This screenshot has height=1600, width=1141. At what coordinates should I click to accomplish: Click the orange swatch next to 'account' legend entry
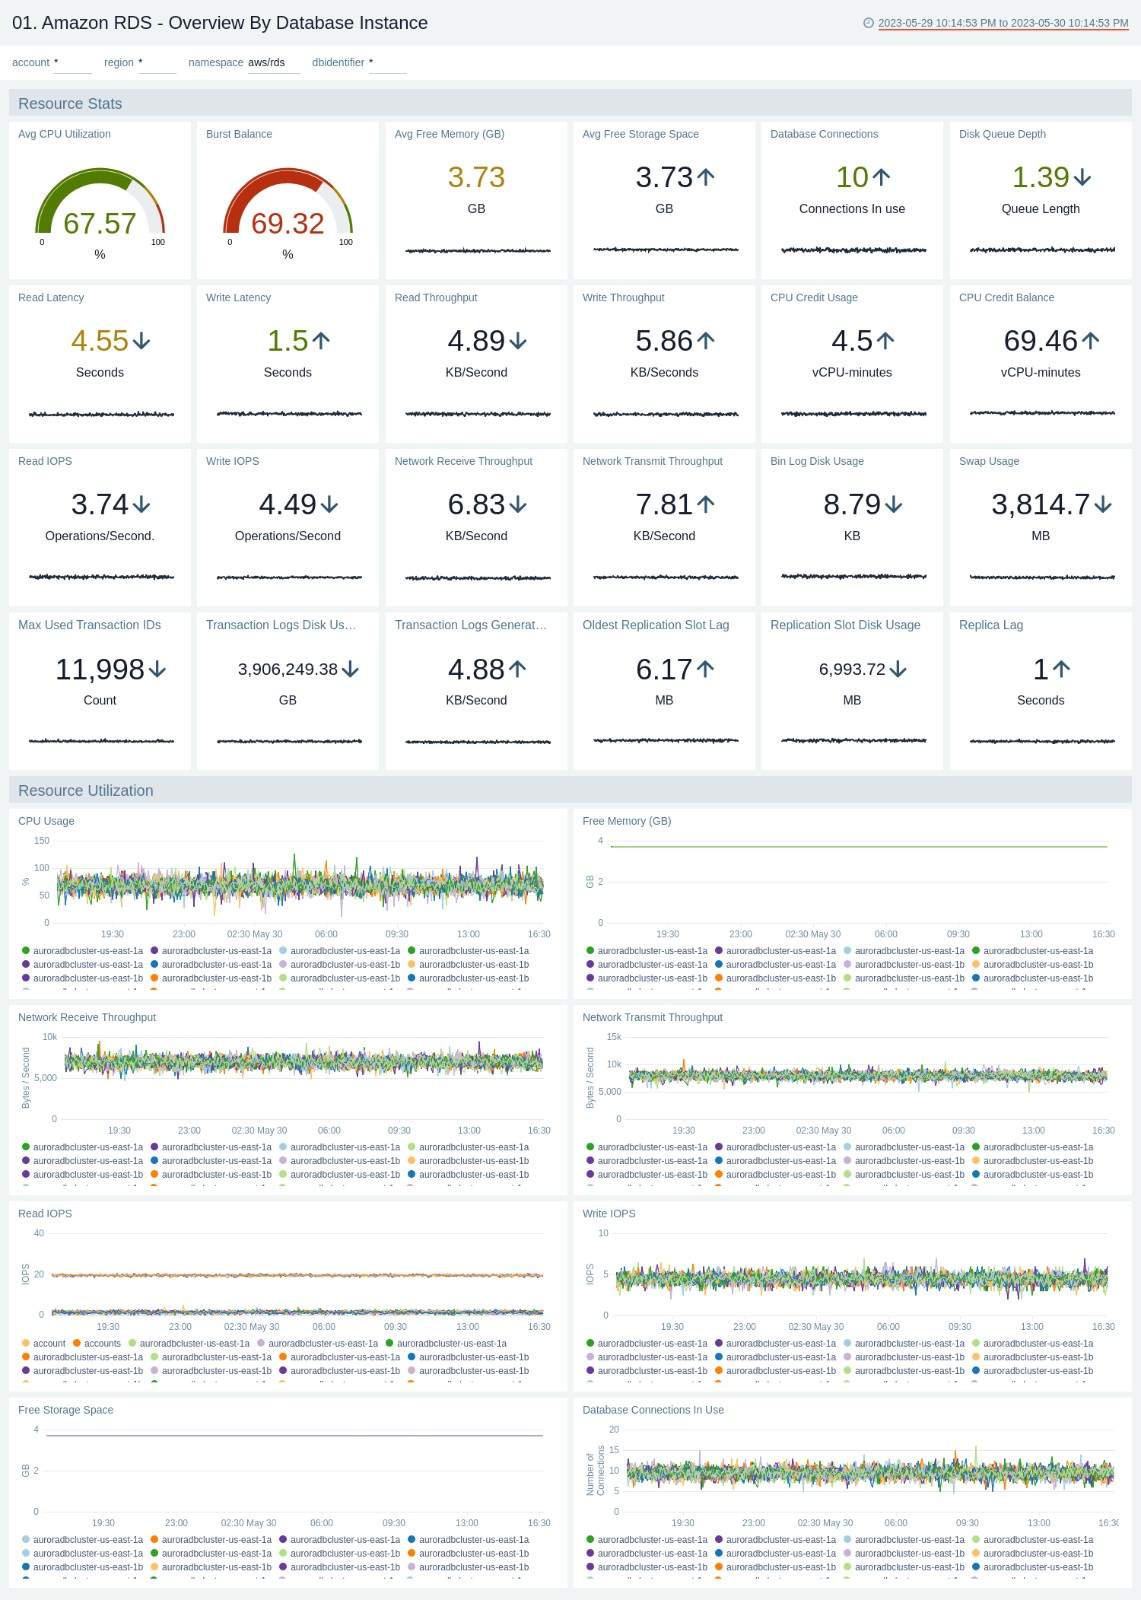click(25, 1343)
